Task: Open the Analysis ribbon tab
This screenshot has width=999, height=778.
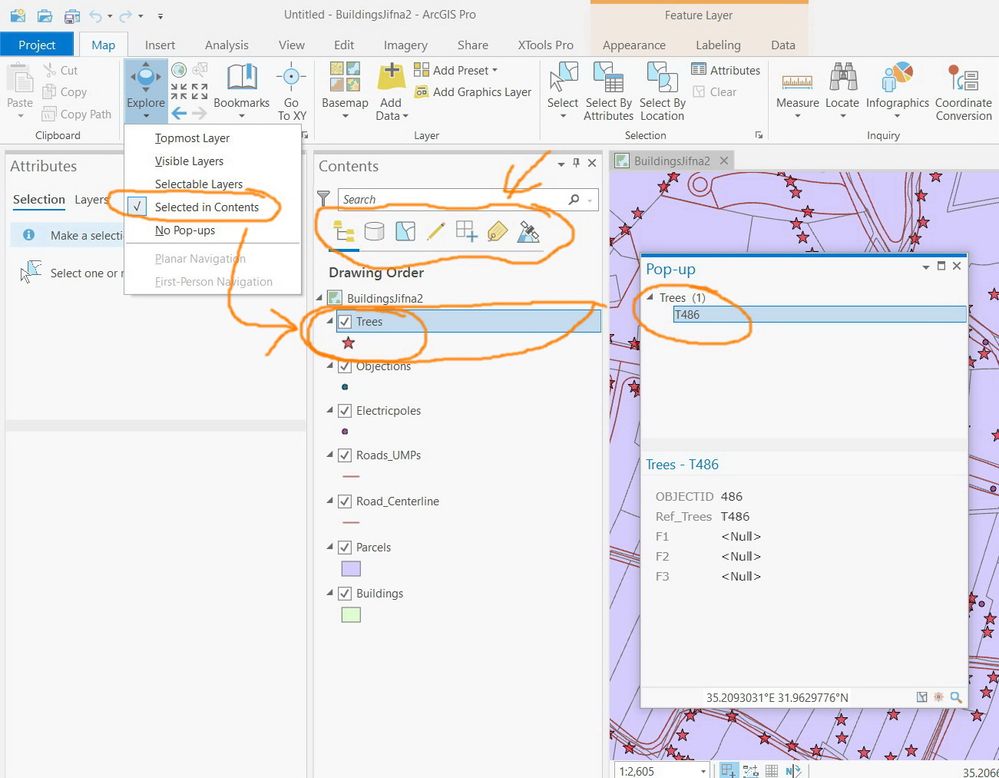Action: [x=226, y=45]
